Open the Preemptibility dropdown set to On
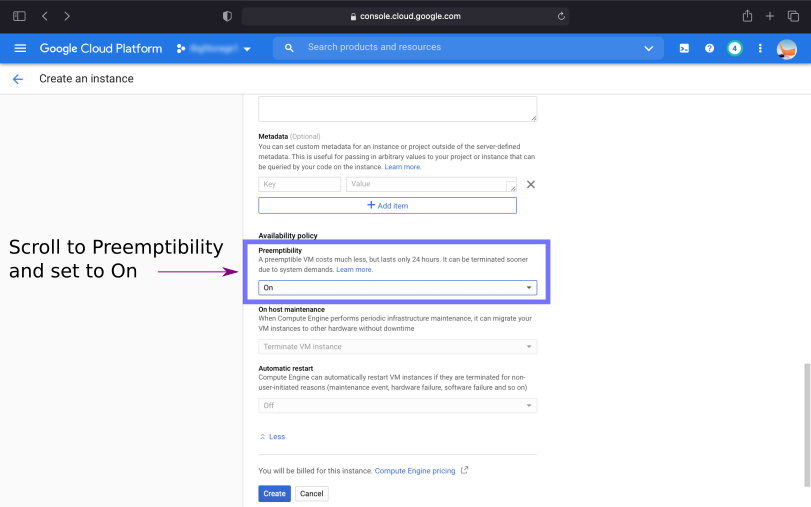811x507 pixels. click(x=397, y=288)
